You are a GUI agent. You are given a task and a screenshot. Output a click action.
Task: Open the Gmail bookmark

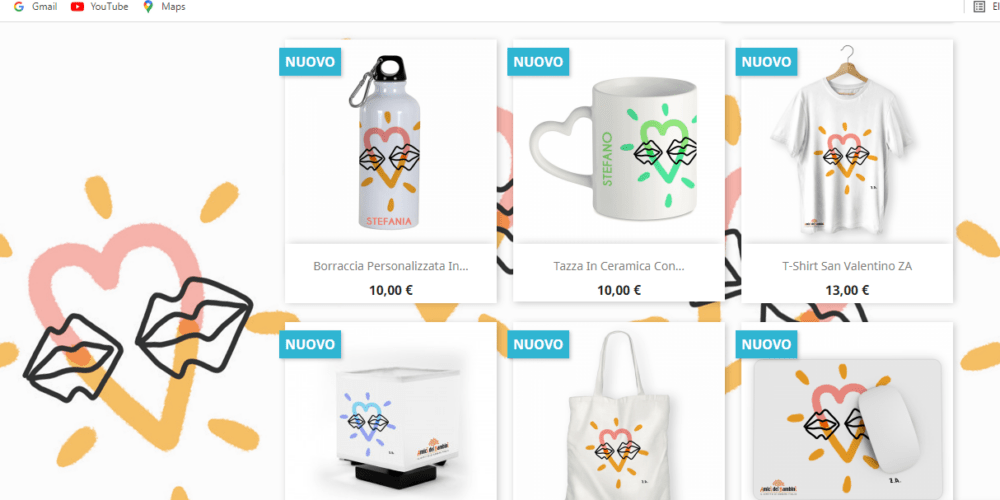pyautogui.click(x=35, y=7)
